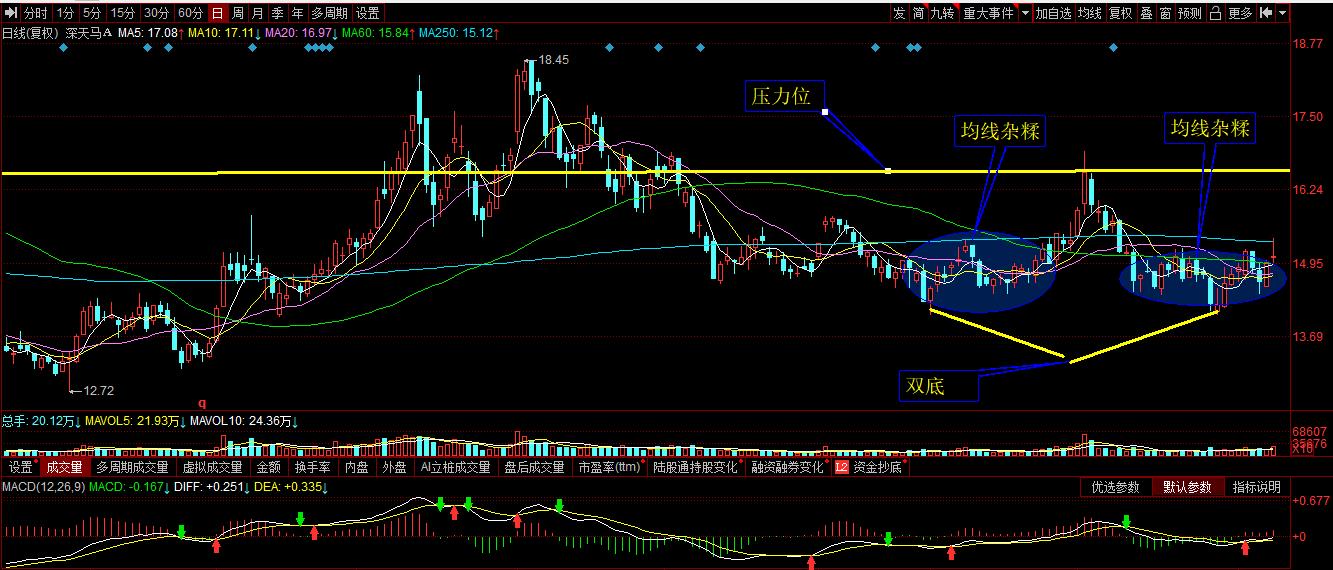
Task: Switch to the 周 weekly period
Action: [237, 13]
